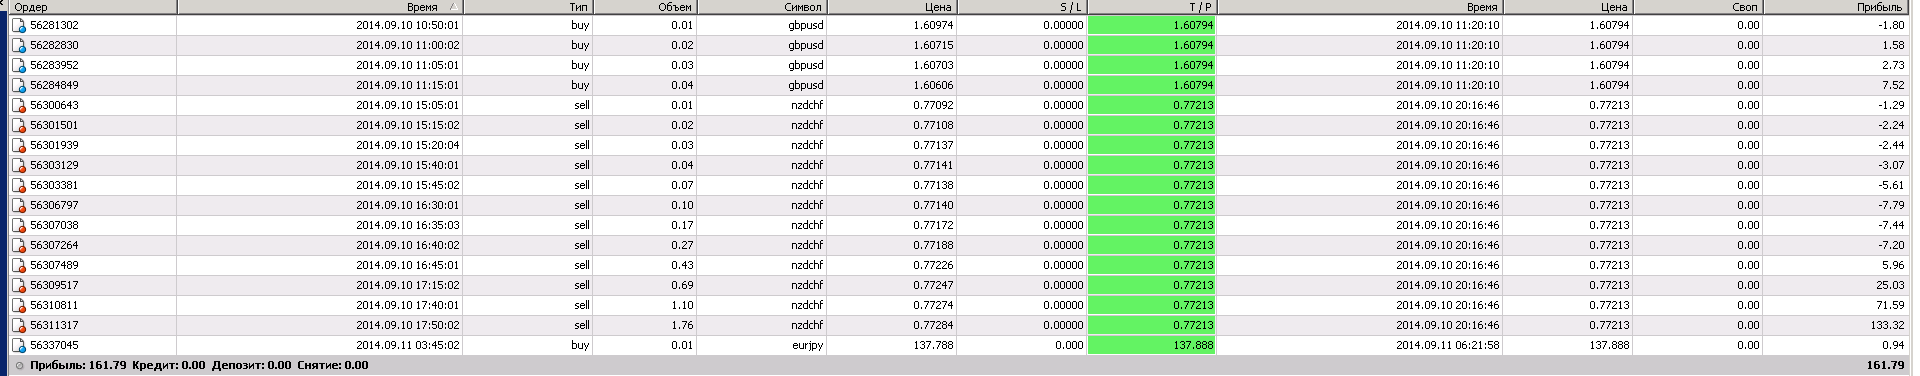Select profit value -1.80
The height and width of the screenshot is (376, 1920).
tap(1891, 25)
